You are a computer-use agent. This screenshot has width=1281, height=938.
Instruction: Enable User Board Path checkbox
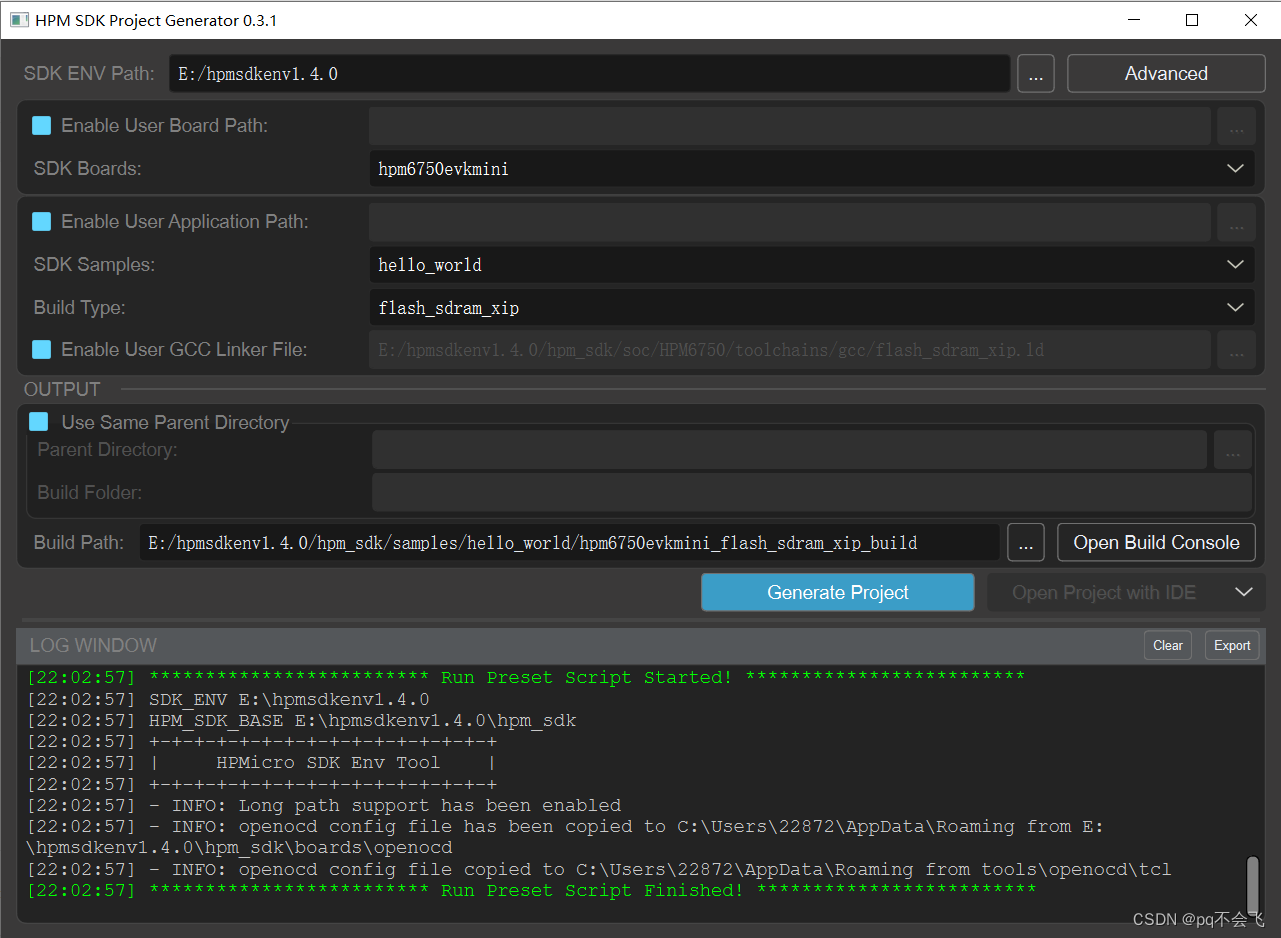41,125
